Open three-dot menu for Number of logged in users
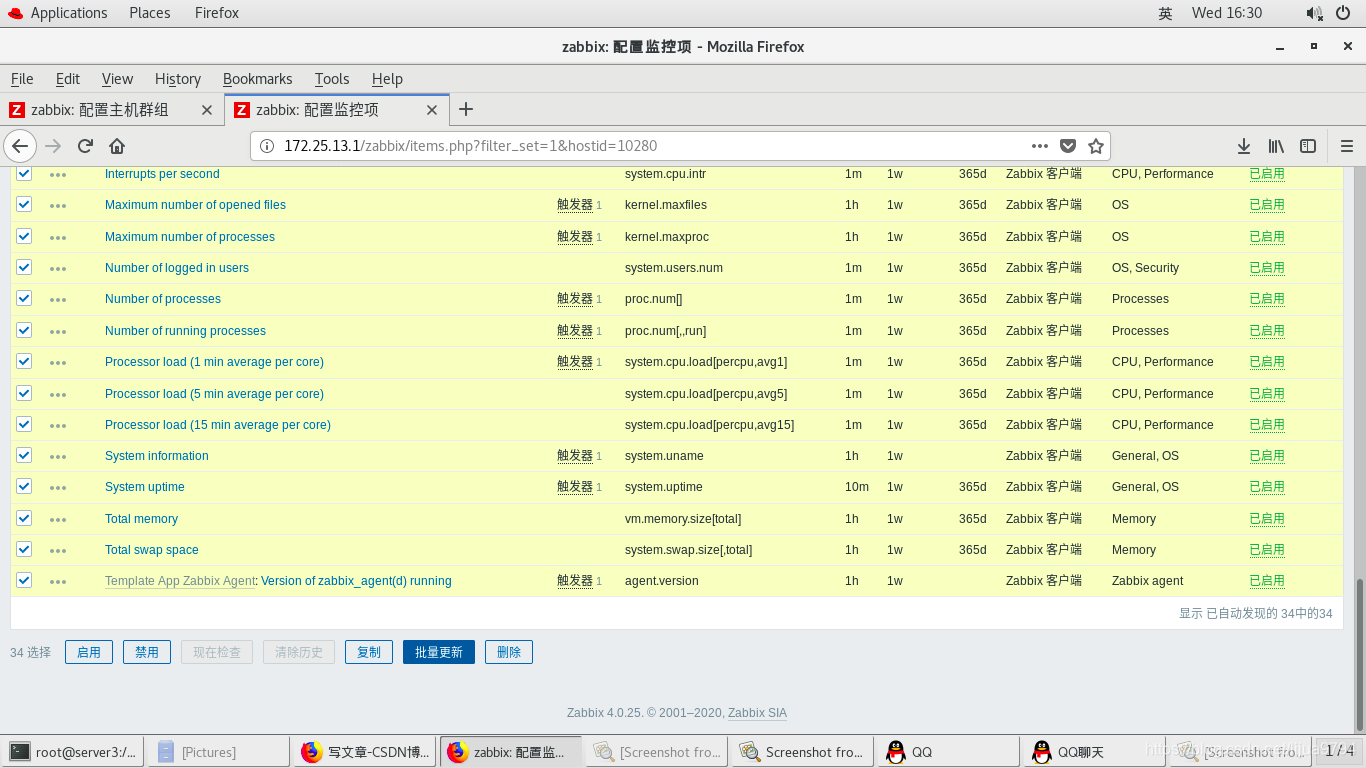Screen dimensions: 1366x768 pos(58,269)
